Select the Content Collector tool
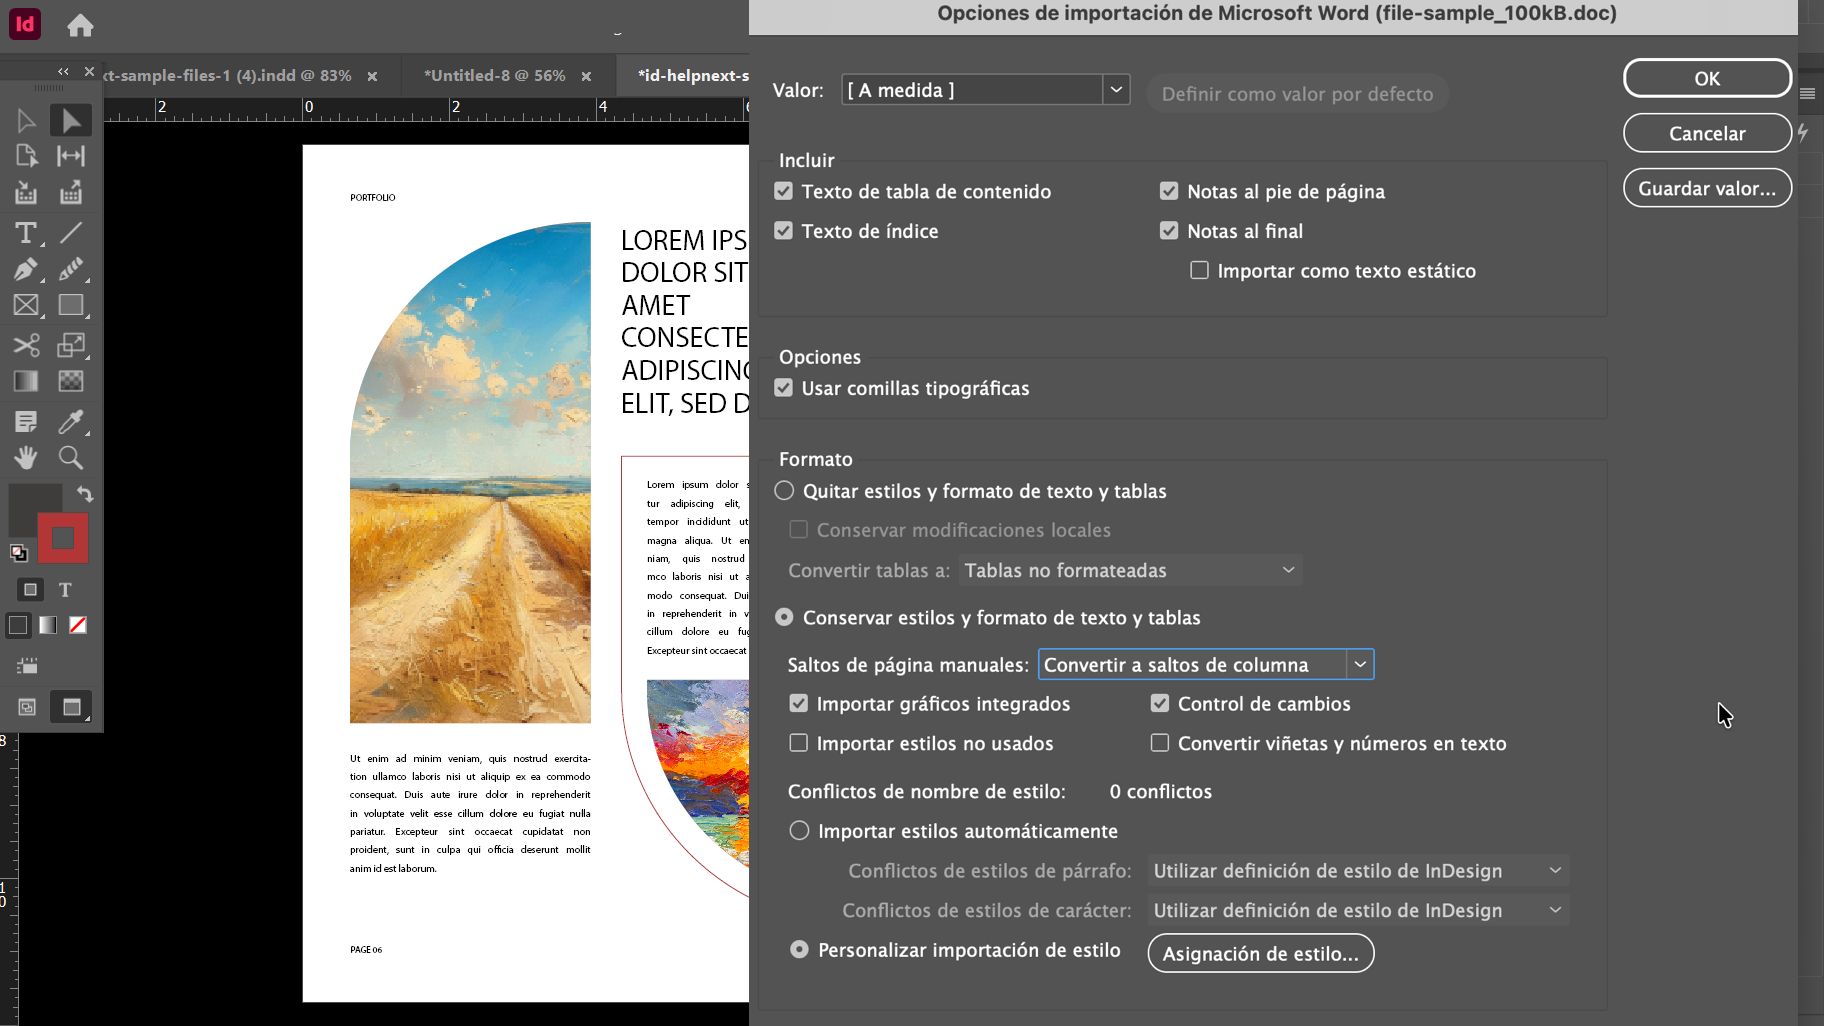This screenshot has width=1824, height=1026. [26, 193]
